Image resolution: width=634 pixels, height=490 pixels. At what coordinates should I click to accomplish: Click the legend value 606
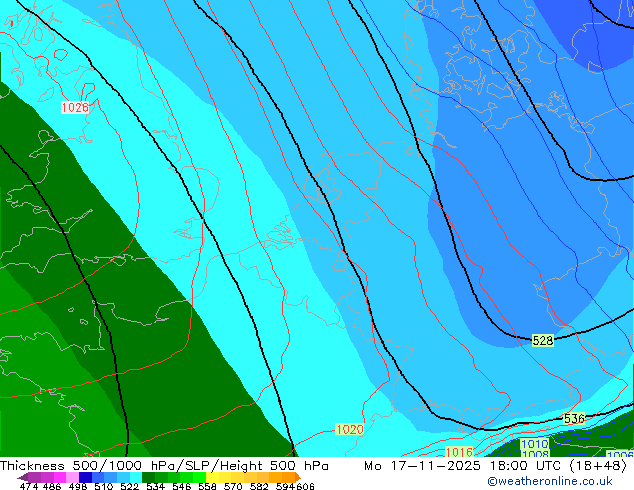tap(305, 486)
